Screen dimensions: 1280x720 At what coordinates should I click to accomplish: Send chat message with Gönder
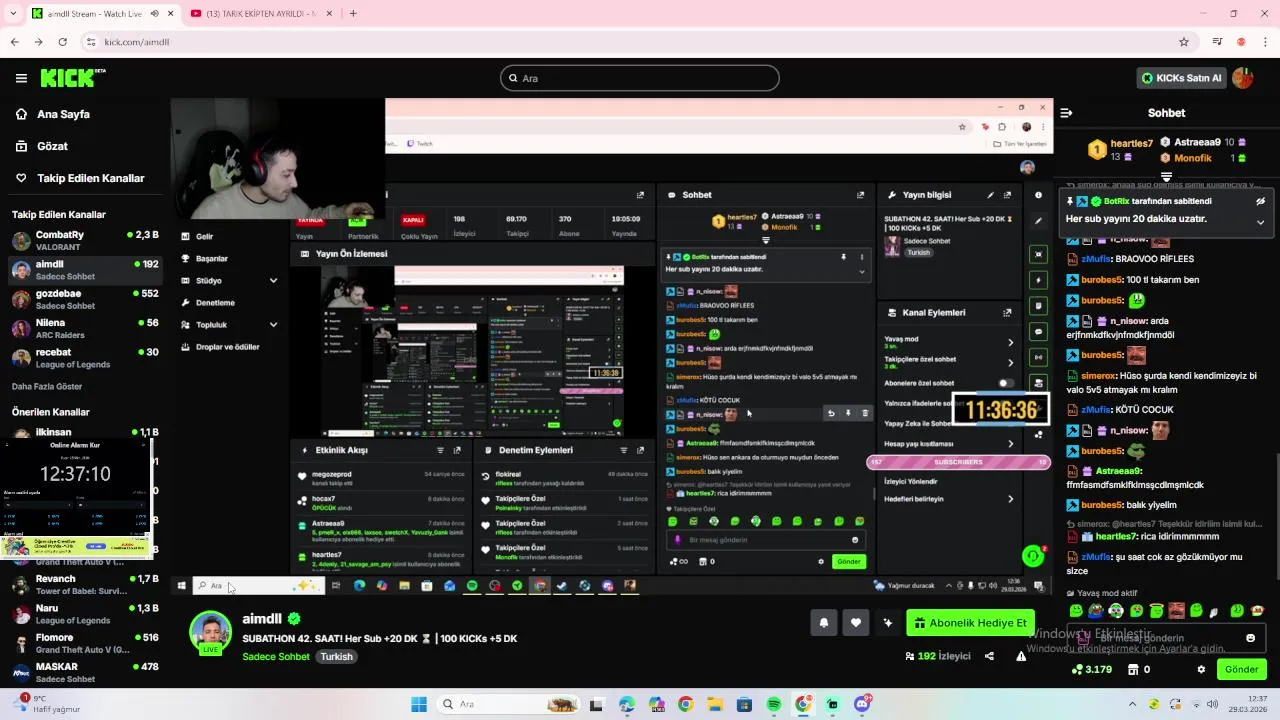coord(1241,669)
